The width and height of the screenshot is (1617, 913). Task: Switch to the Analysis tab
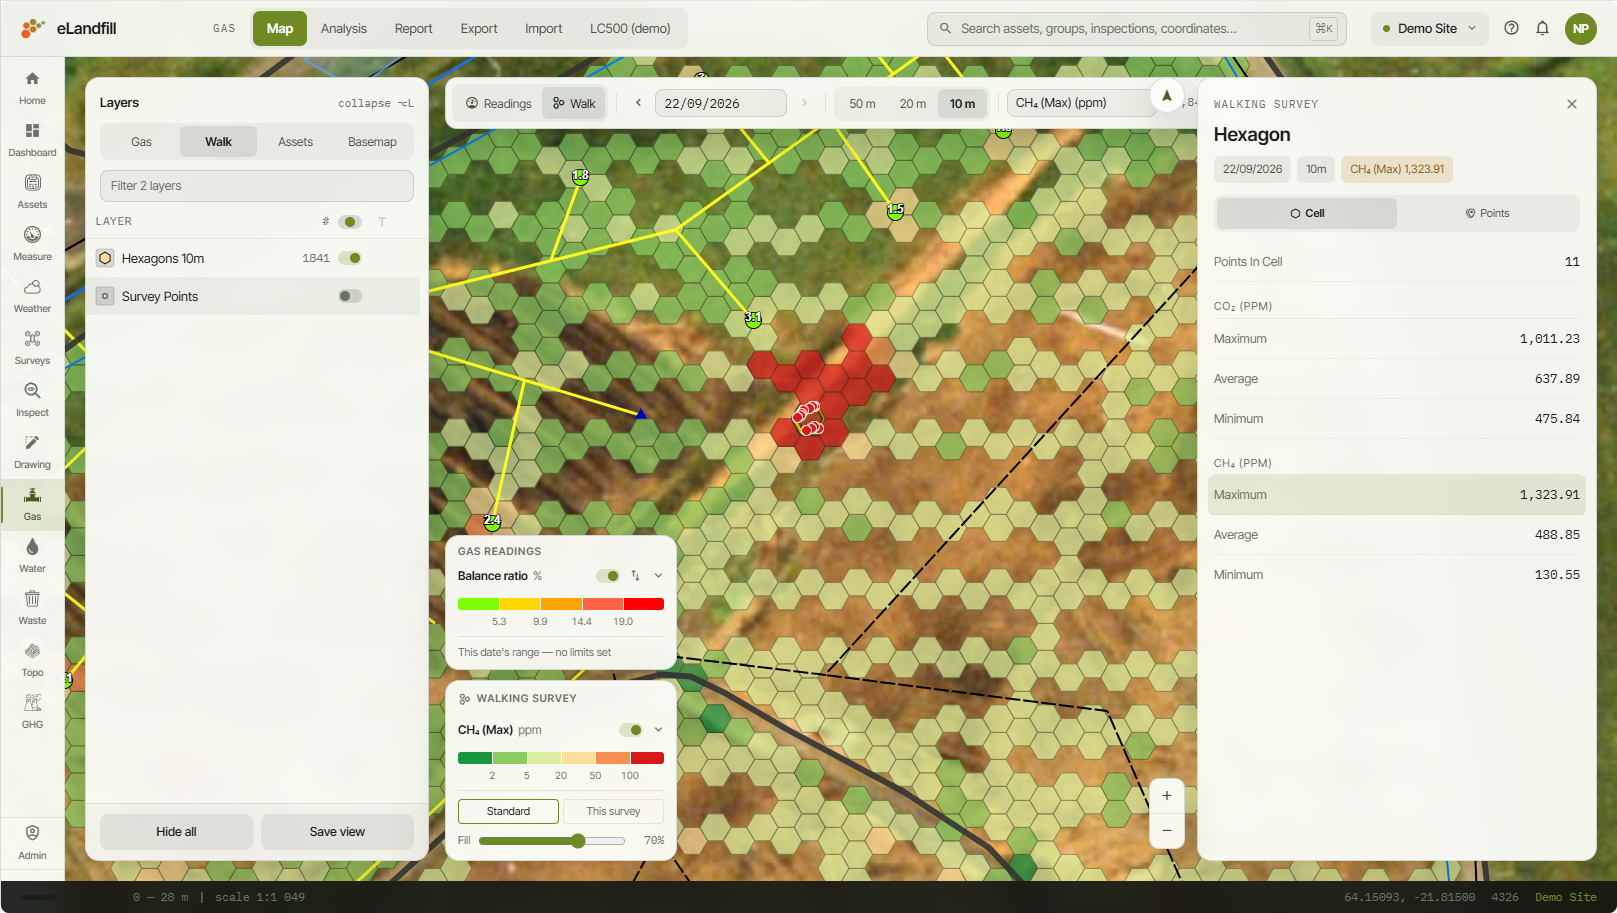point(344,28)
